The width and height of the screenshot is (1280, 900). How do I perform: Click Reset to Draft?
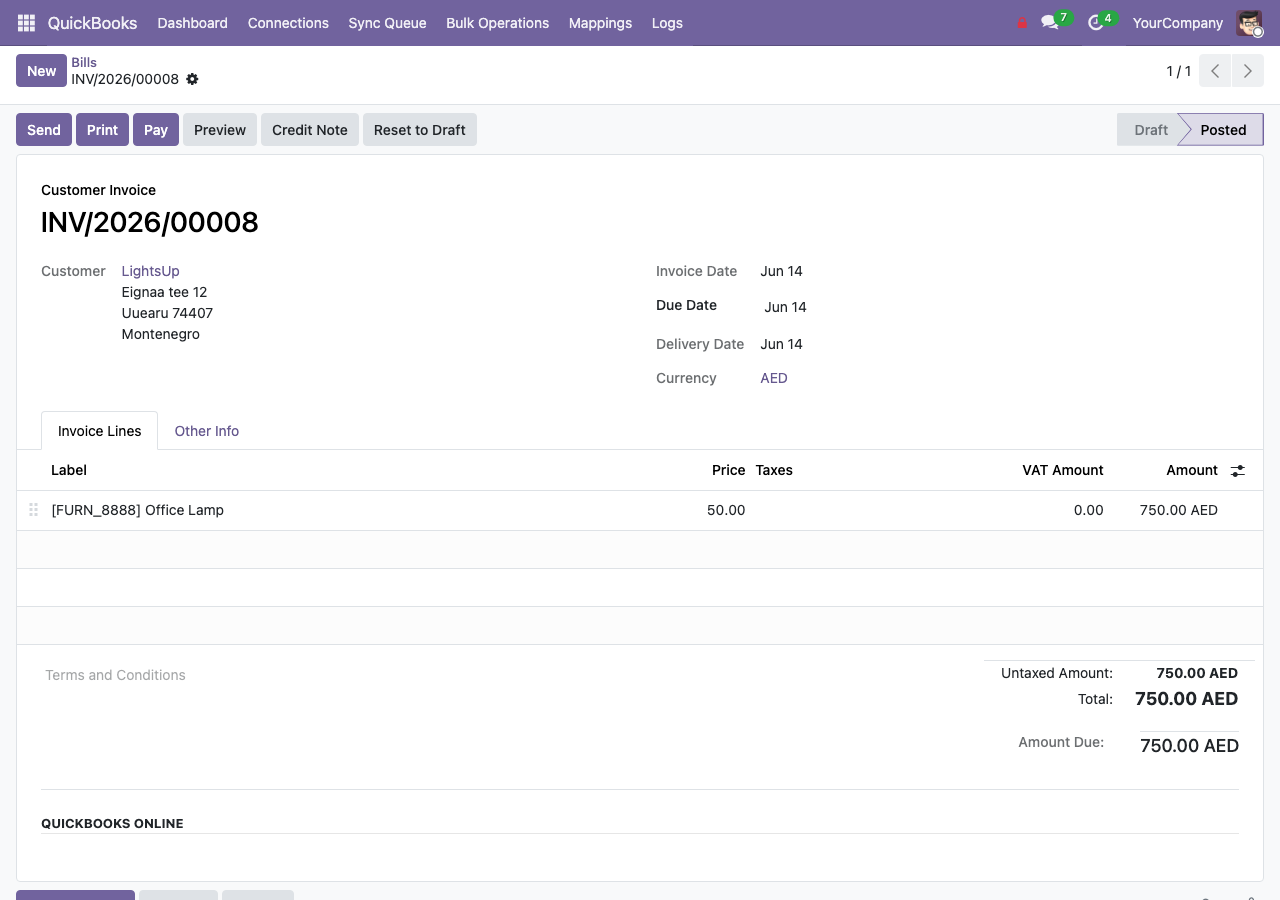420,130
